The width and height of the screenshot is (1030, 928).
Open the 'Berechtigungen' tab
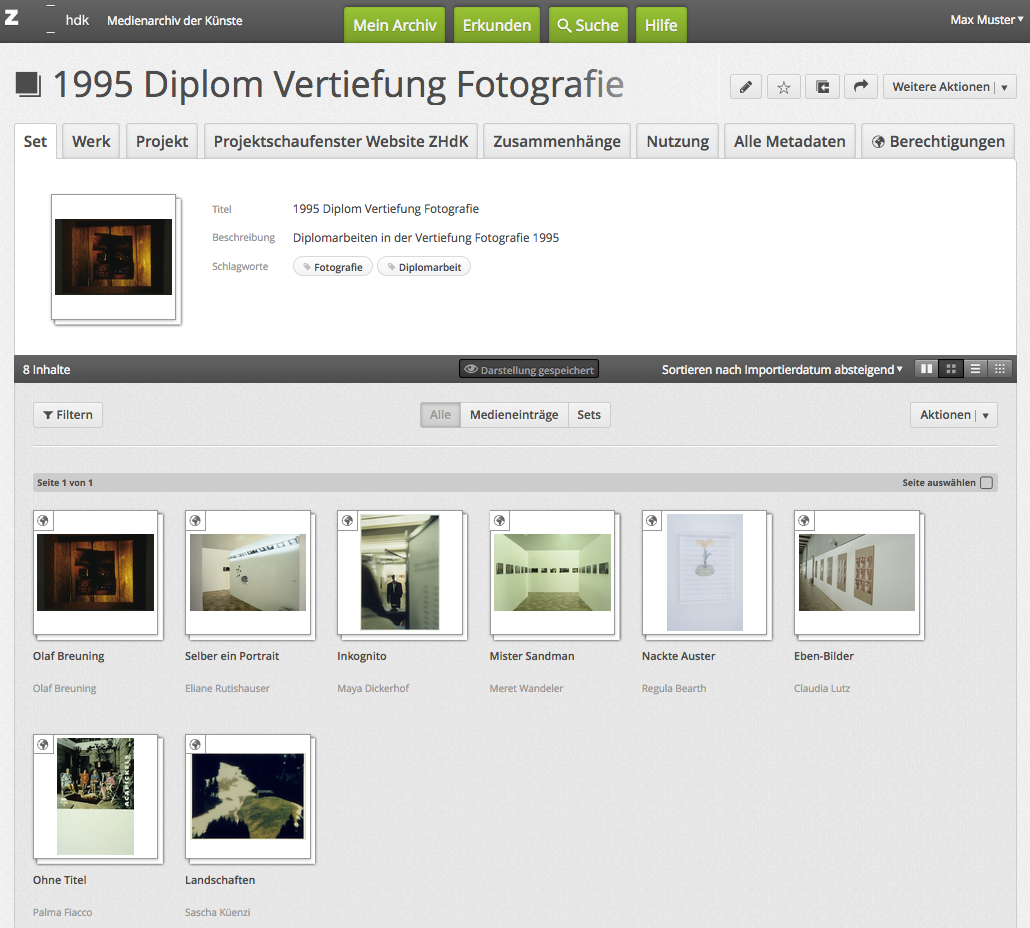(938, 141)
